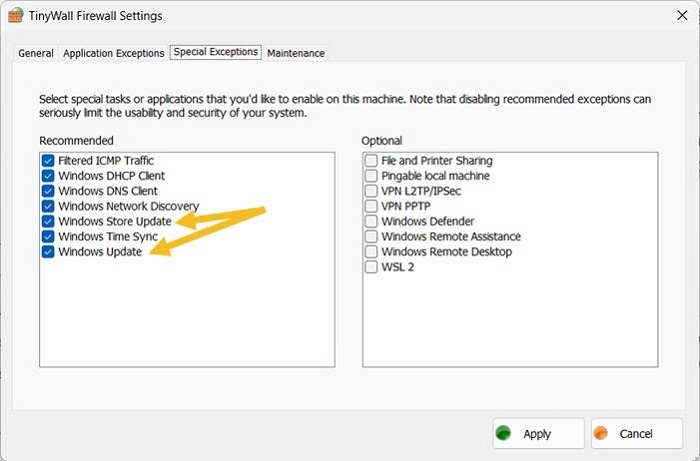700x461 pixels.
Task: Uncheck Filtered ICMP Traffic
Action: pyautogui.click(x=48, y=160)
